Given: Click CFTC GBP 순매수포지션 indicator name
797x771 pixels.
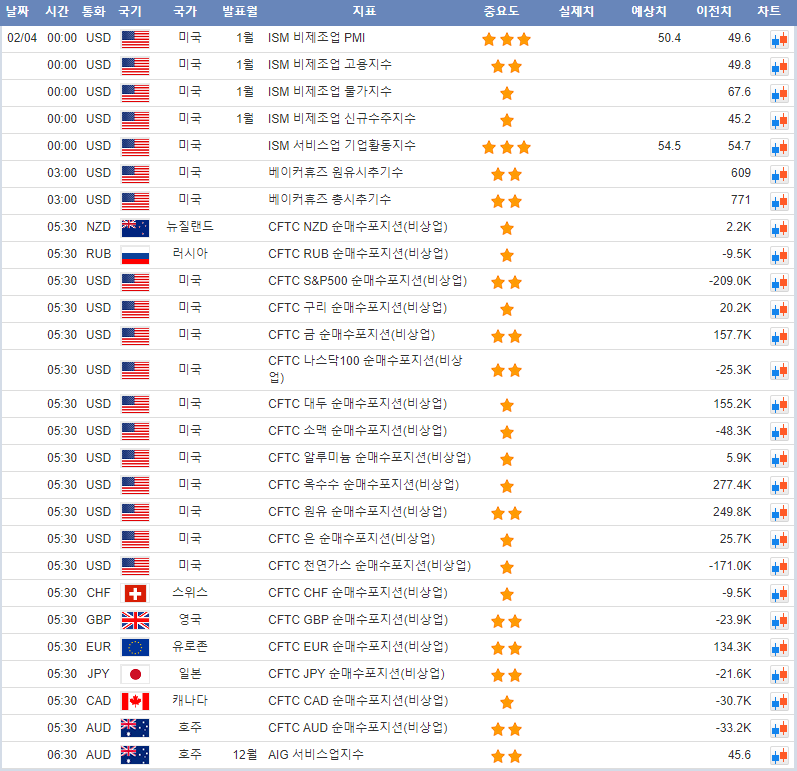Looking at the screenshot, I should point(358,620).
